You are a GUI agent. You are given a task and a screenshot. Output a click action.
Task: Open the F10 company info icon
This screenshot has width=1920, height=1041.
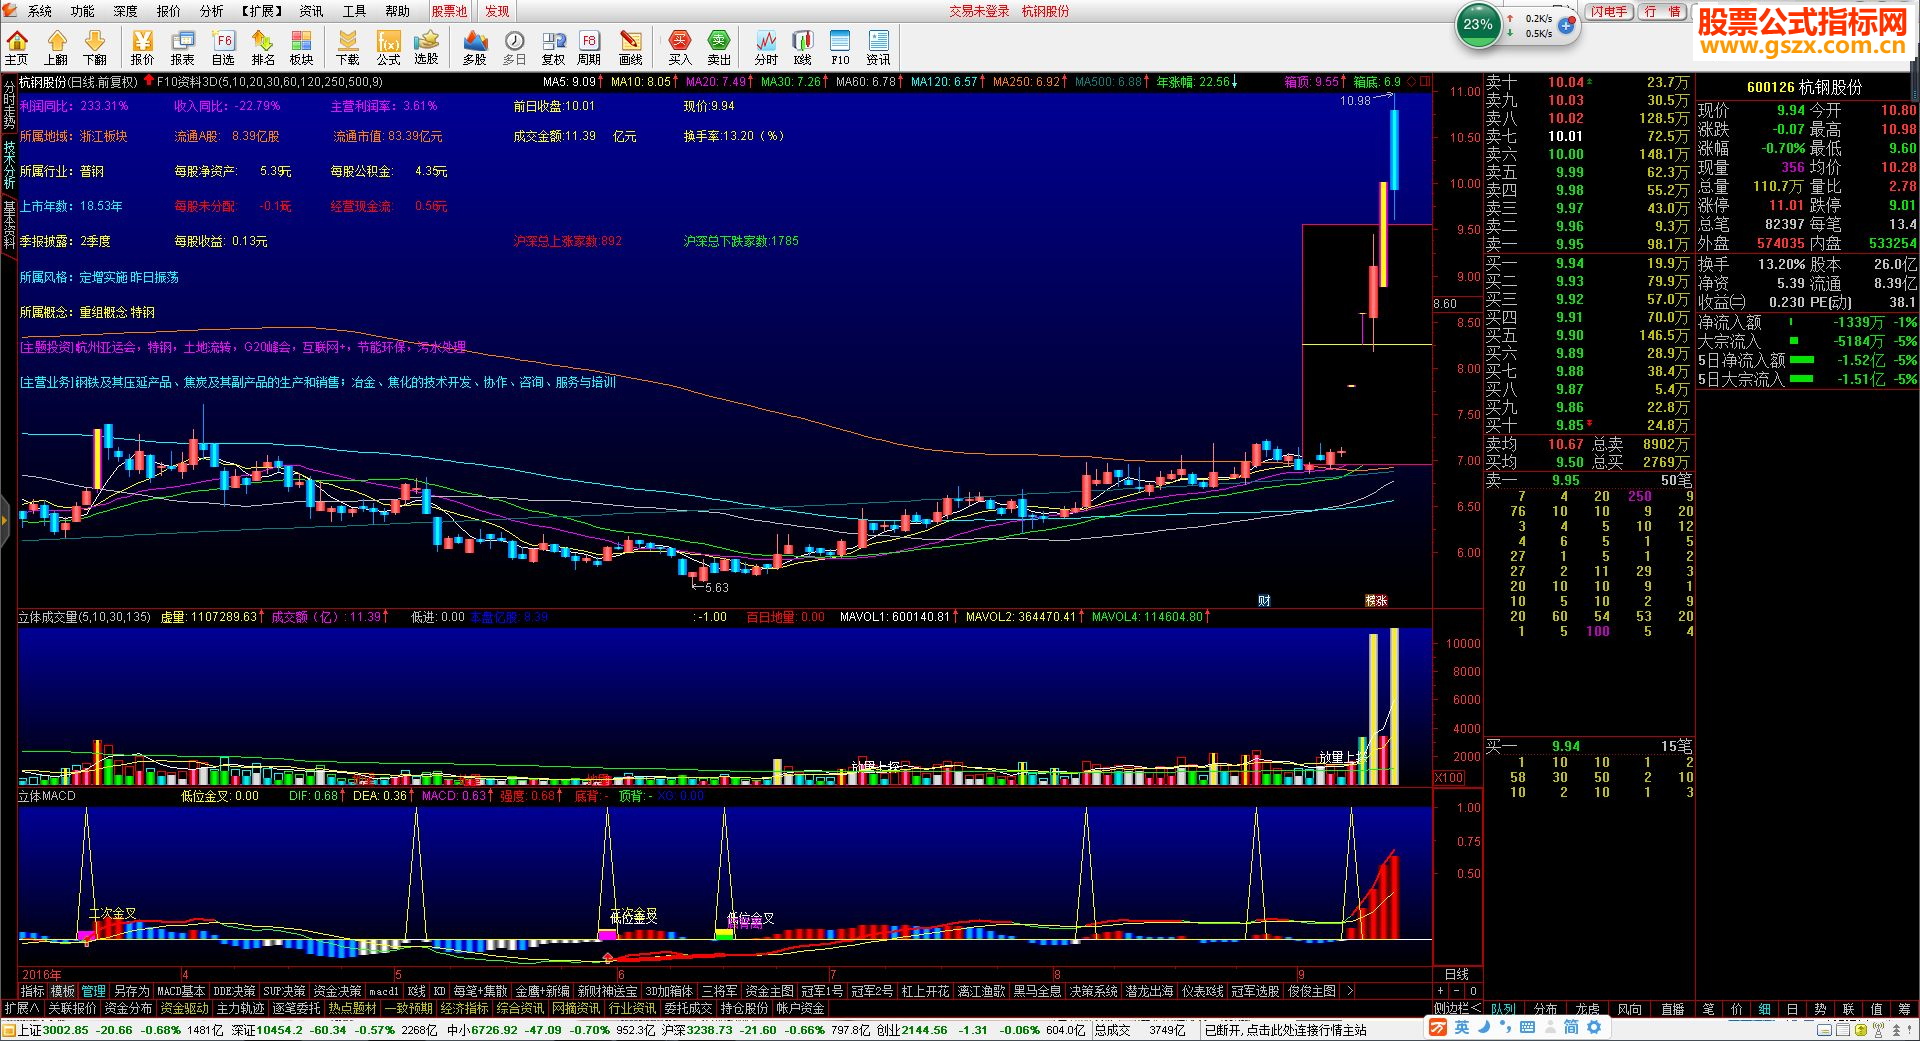tap(840, 47)
